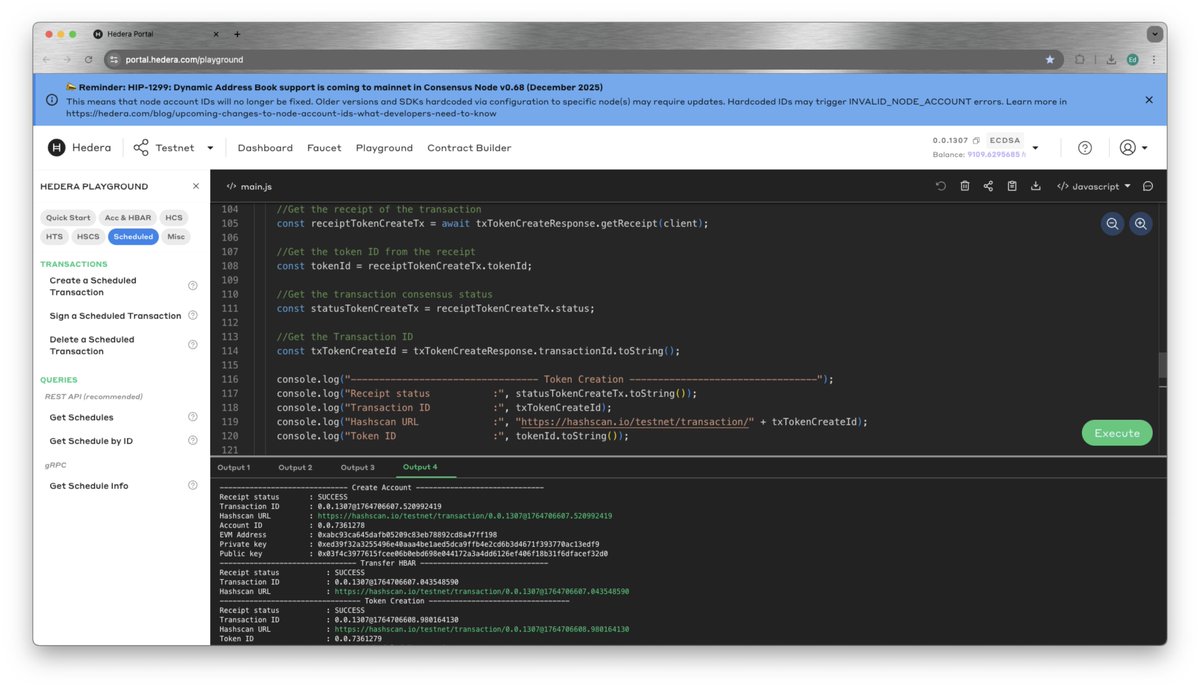The height and width of the screenshot is (689, 1200).
Task: Click the code editor vertical scrollbar thumb
Action: click(1162, 366)
